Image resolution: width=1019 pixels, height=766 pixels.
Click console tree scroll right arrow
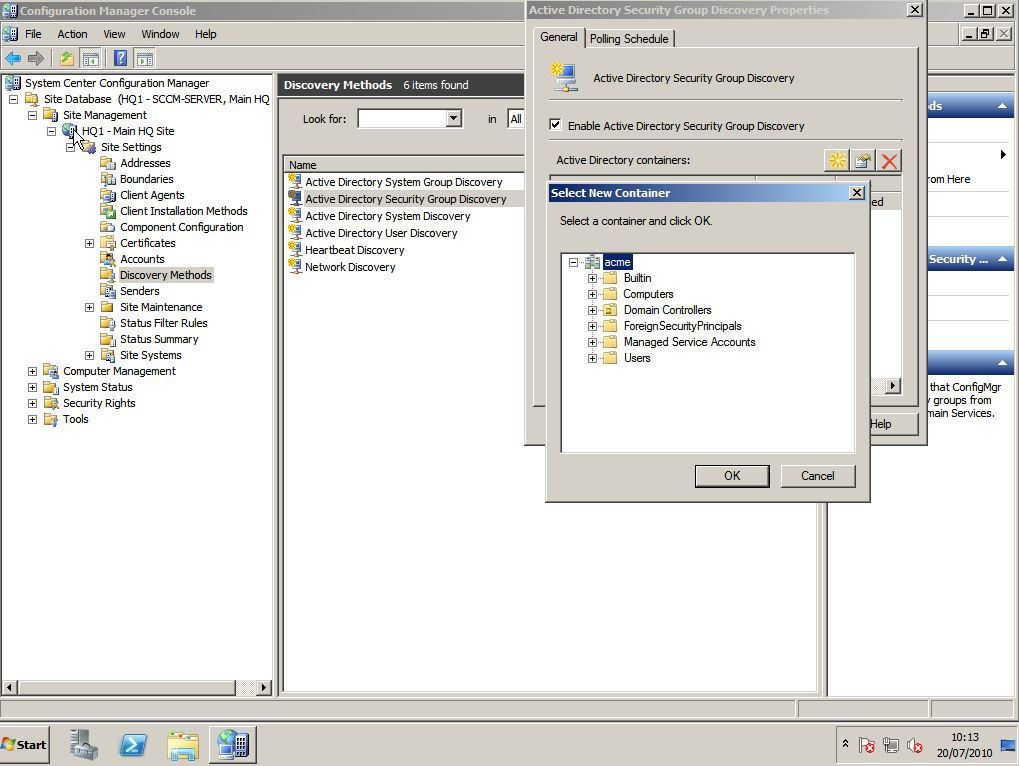pos(263,687)
